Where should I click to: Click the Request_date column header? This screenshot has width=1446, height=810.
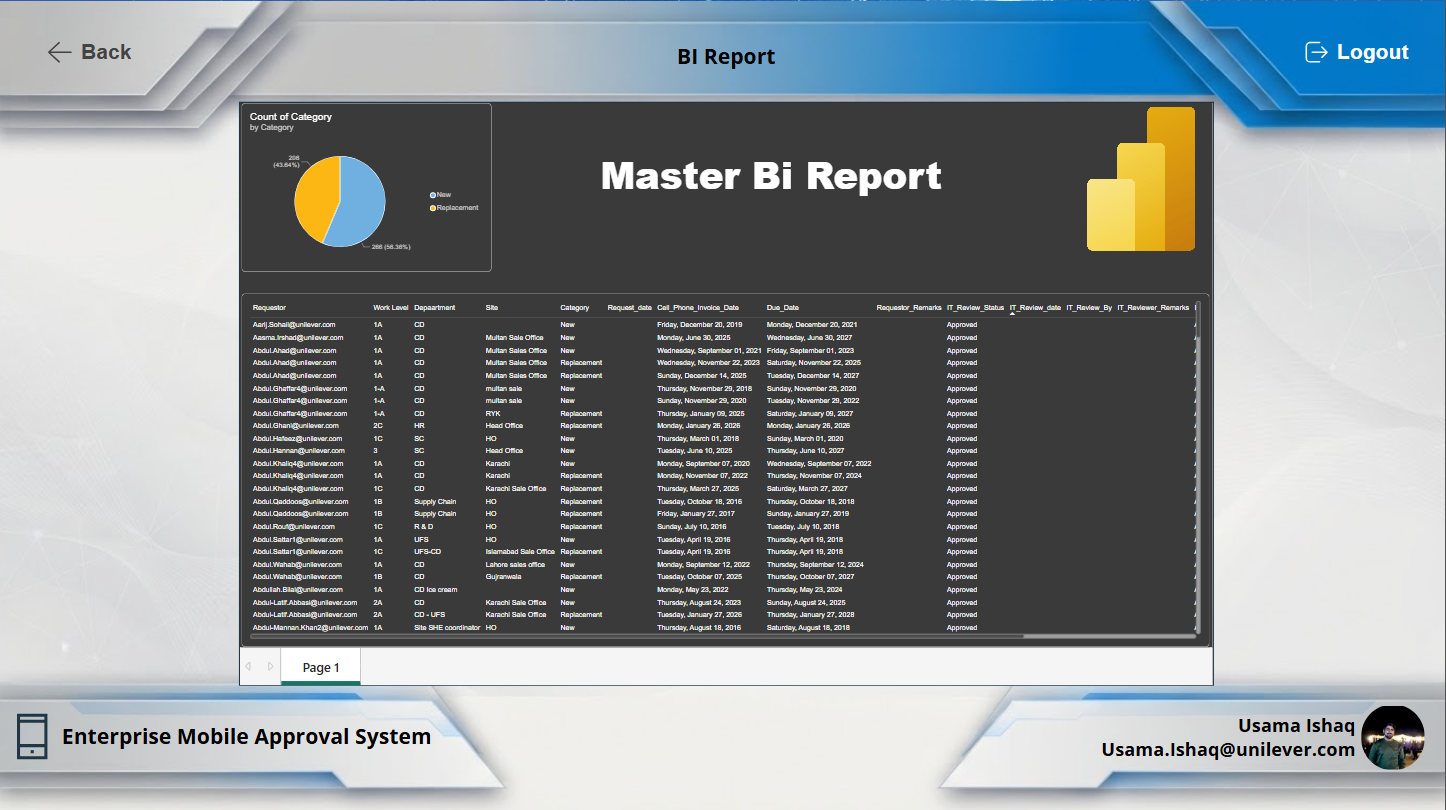click(x=630, y=308)
